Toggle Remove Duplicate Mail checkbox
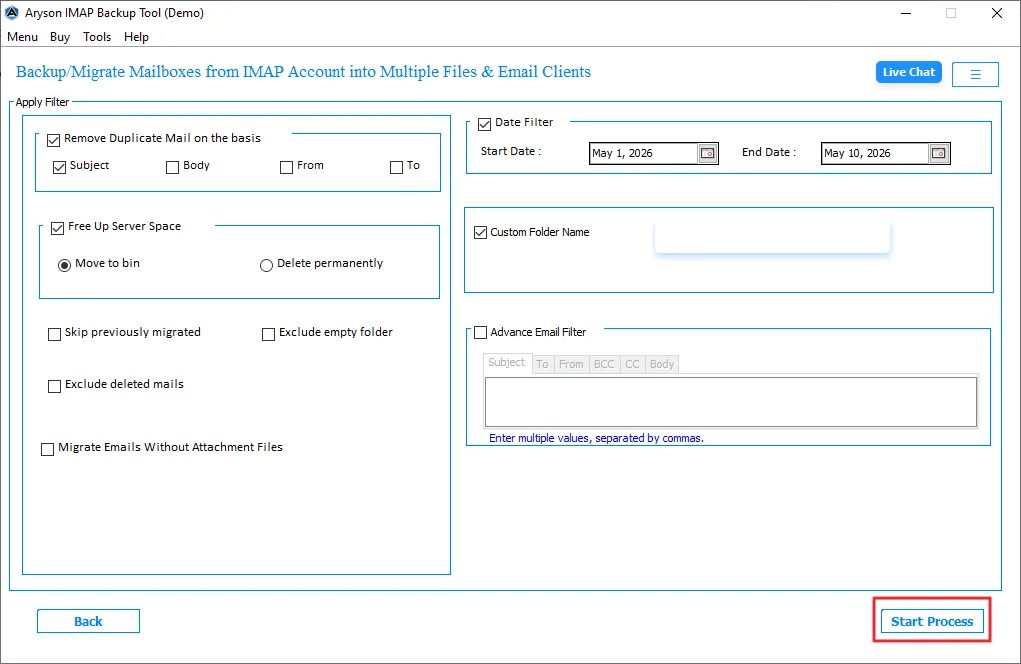 point(53,139)
